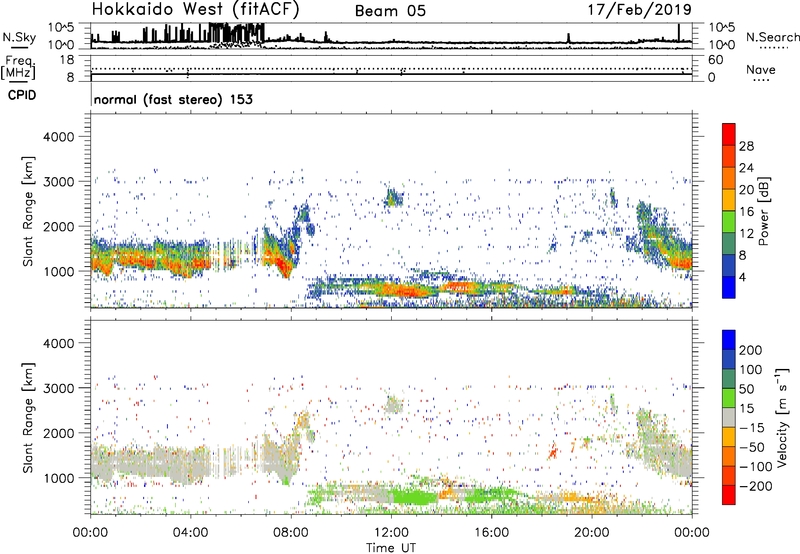Click 'Slant Range [km]' label of power panel
The image size is (800, 554).
[x=28, y=211]
